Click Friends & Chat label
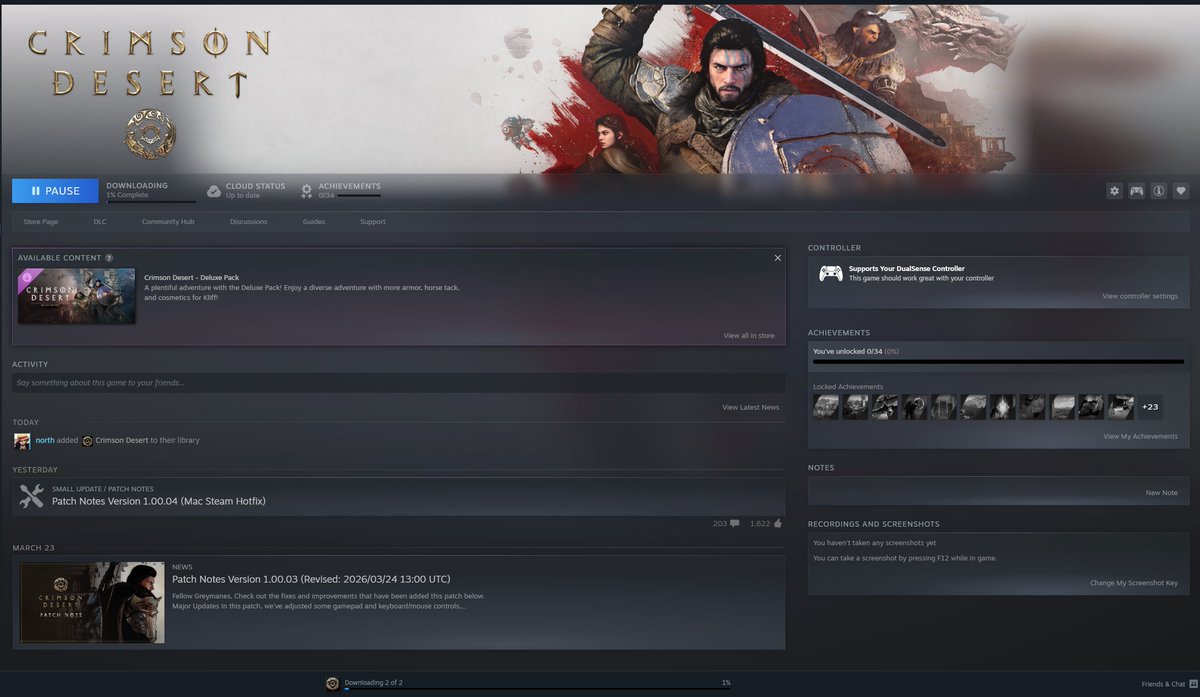 [x=1163, y=684]
